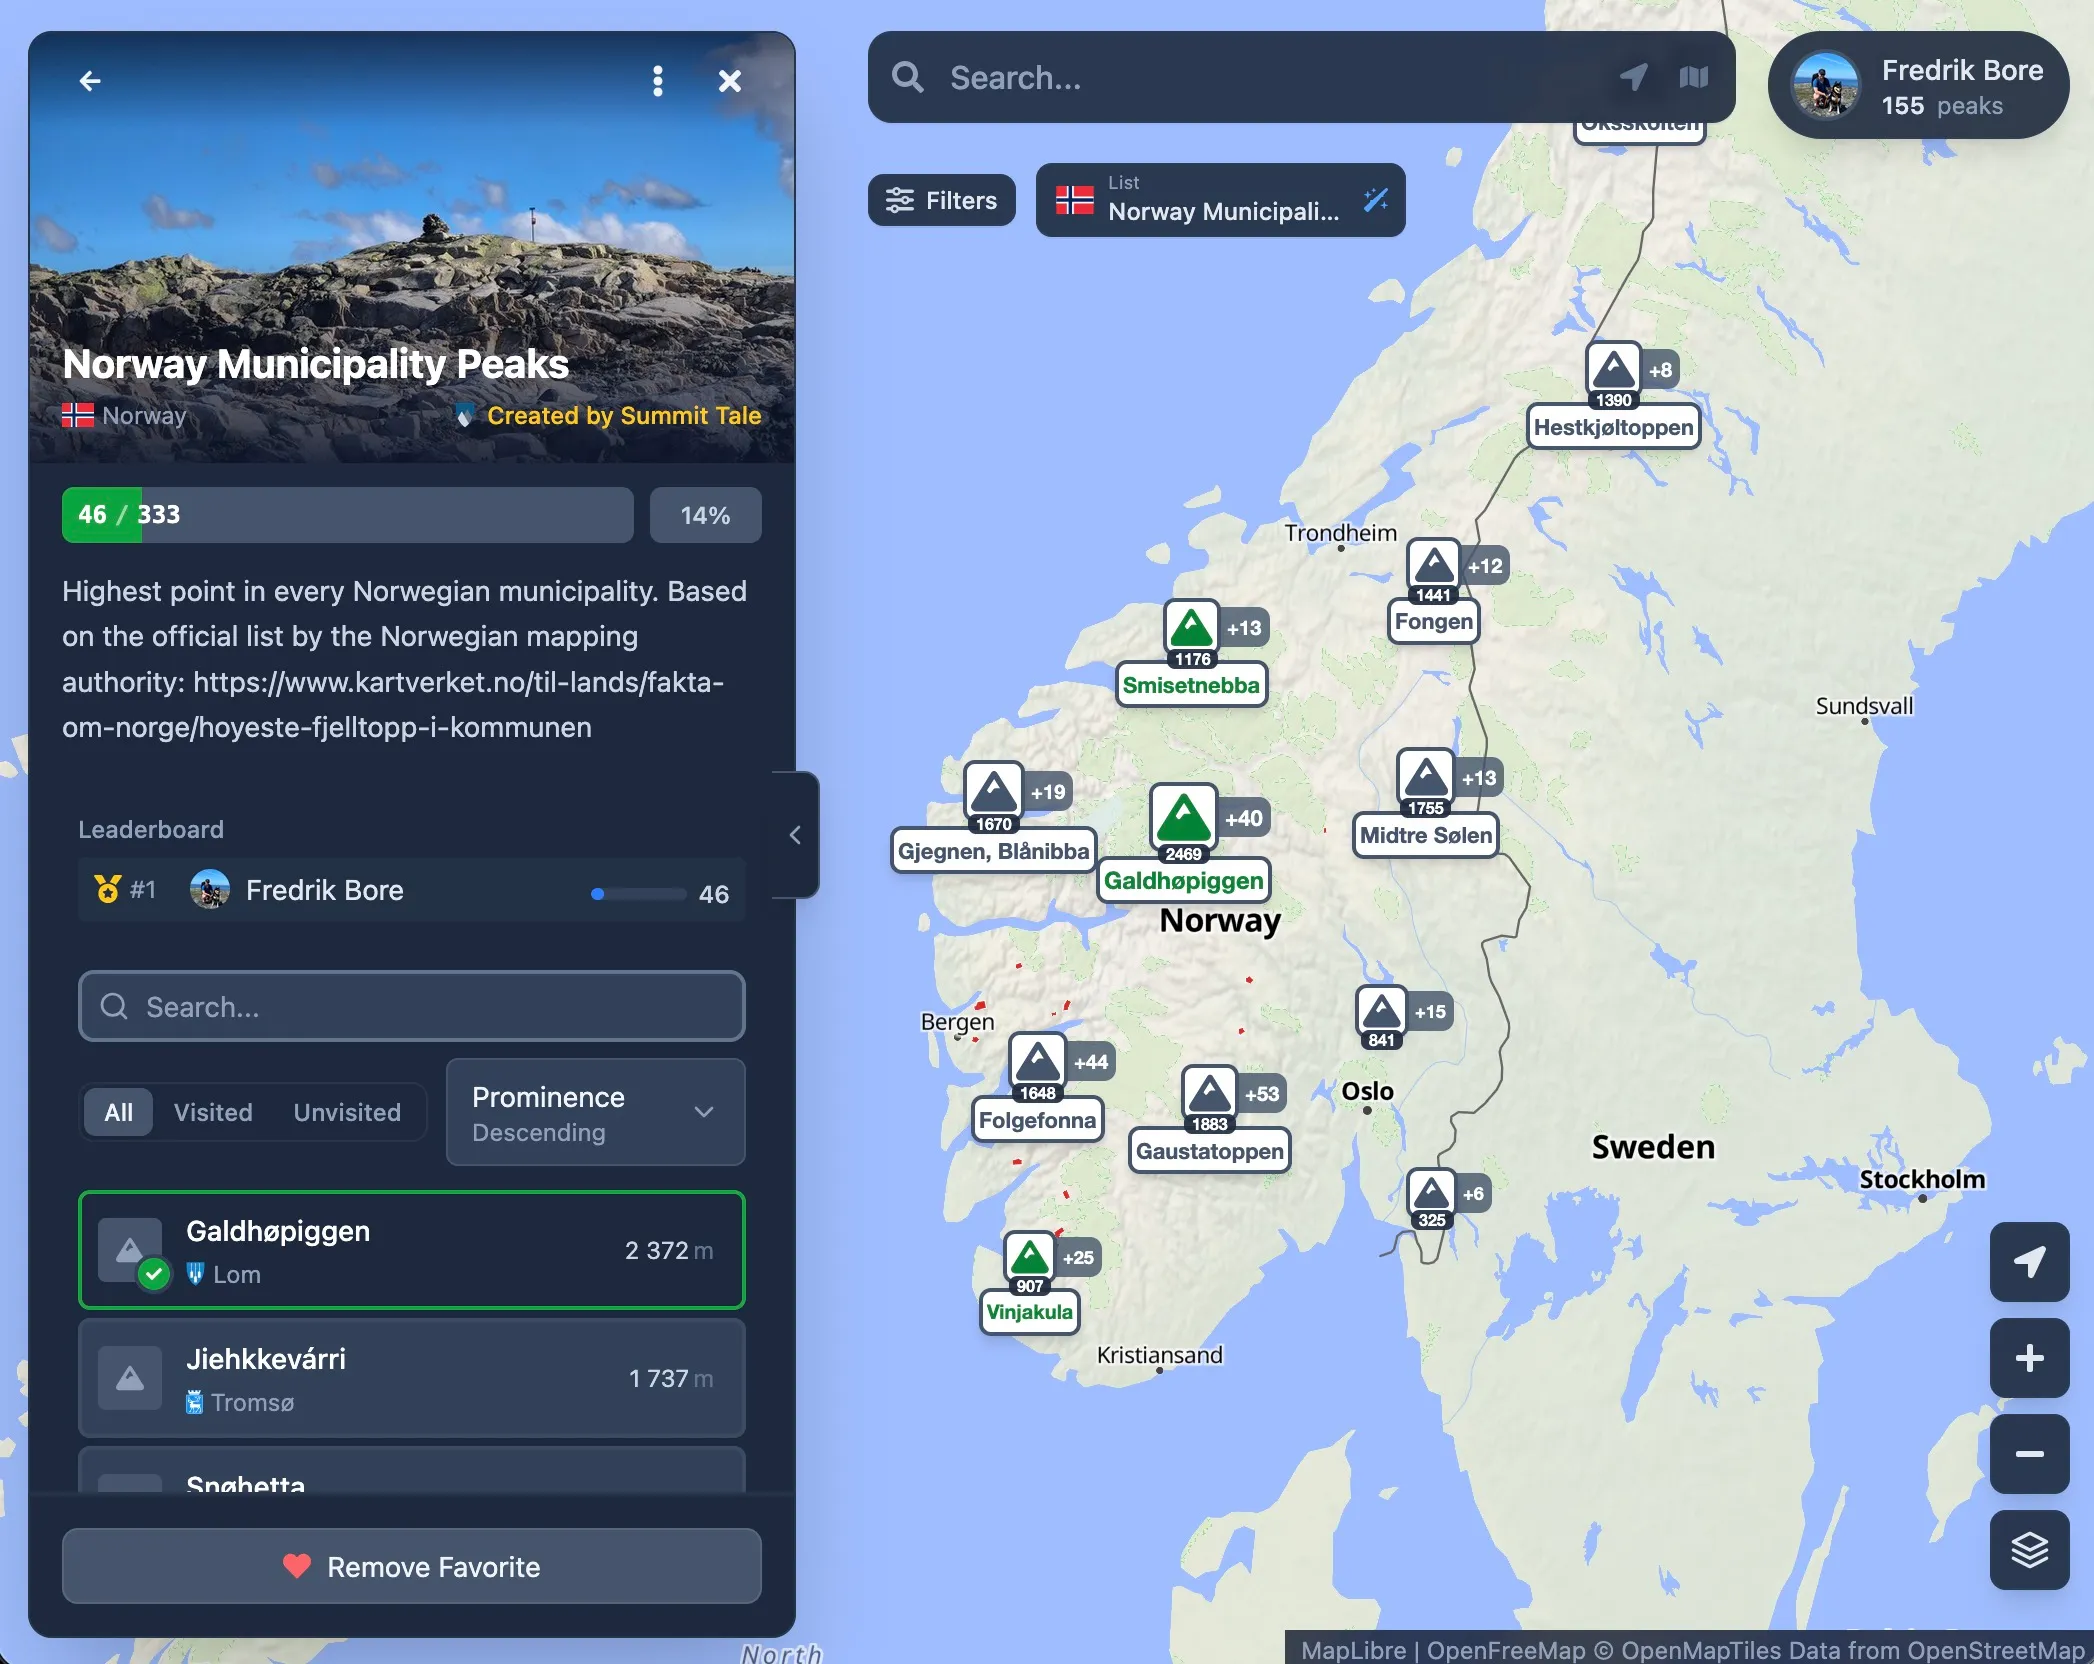Zoom in with the plus button

(x=2029, y=1358)
